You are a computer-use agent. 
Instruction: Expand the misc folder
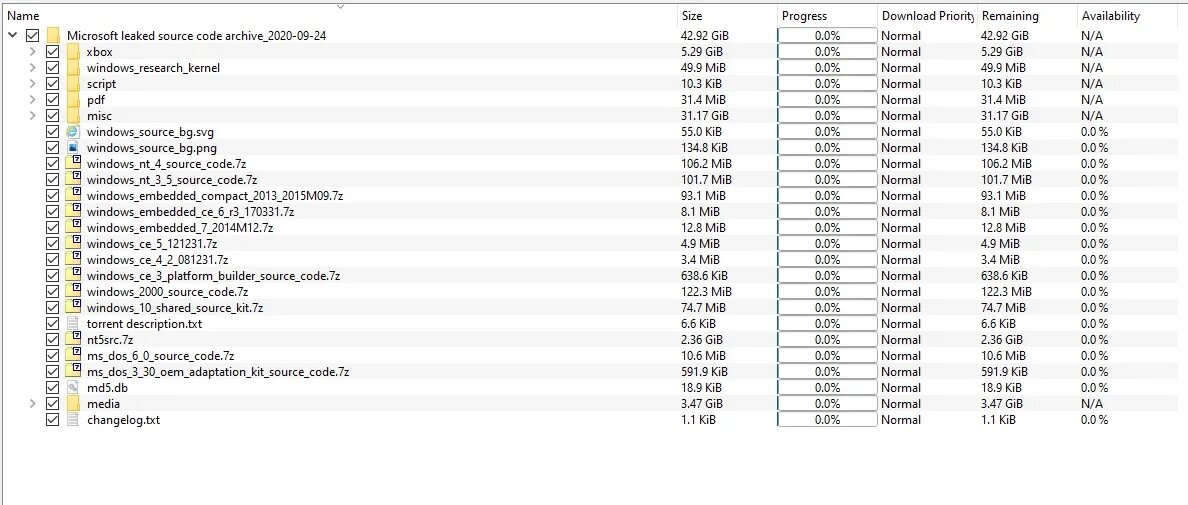point(33,116)
